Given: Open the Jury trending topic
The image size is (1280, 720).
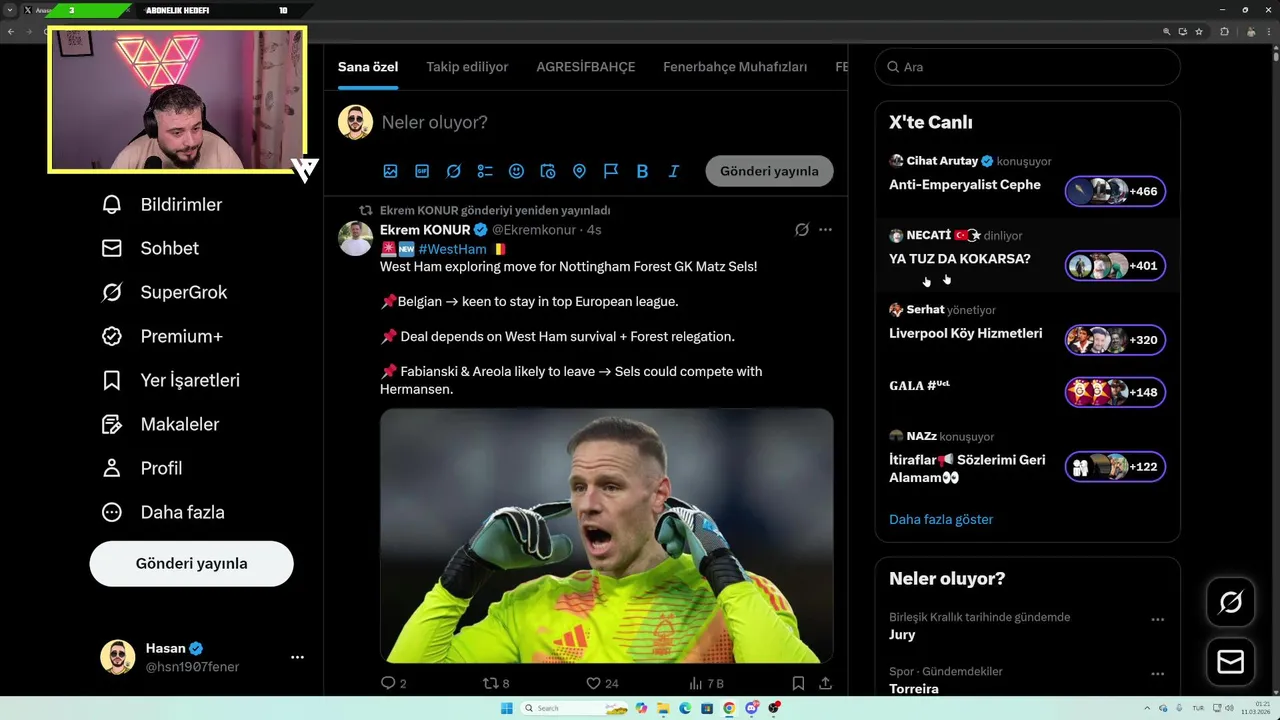Looking at the screenshot, I should pos(902,635).
